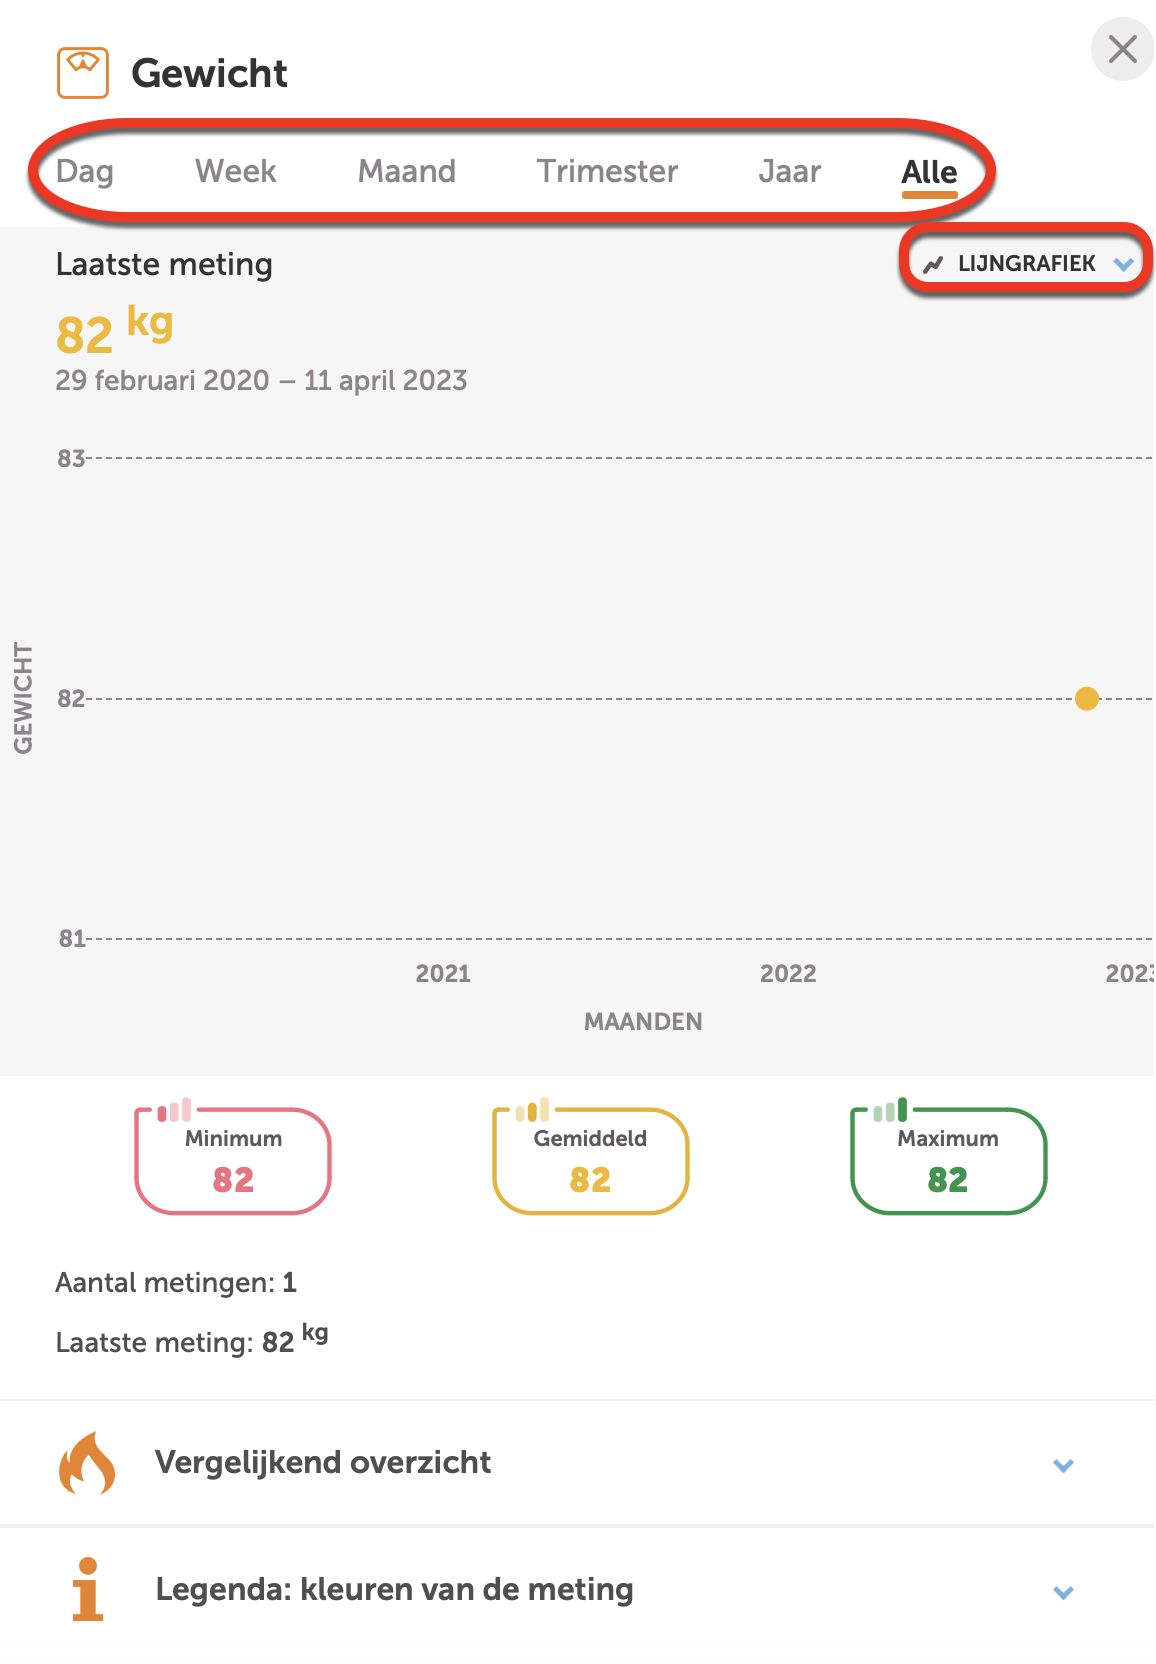
Task: Switch to the Dag tab
Action: (x=85, y=171)
